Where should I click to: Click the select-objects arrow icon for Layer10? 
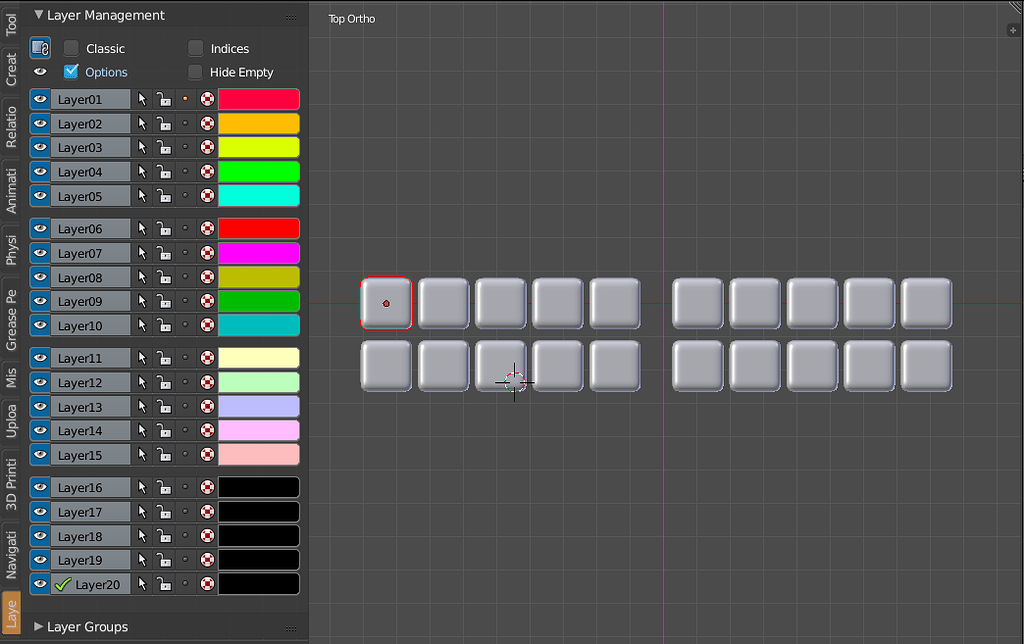(142, 325)
